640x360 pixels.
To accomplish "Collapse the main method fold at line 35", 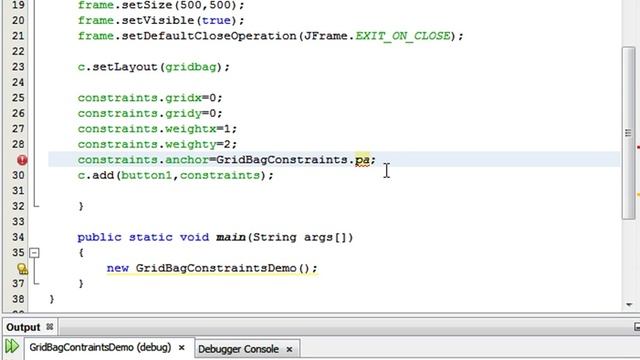I will (34, 253).
